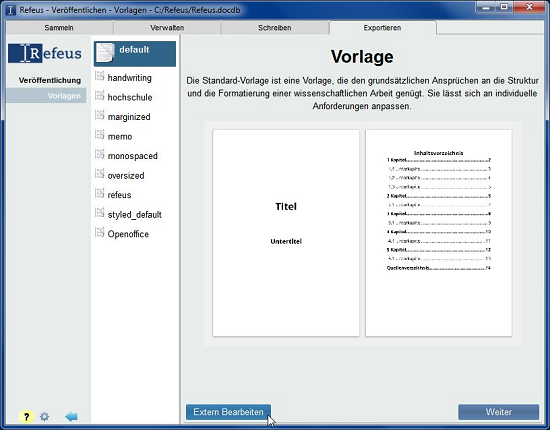Open the Verwalten tab
The image size is (550, 430).
tap(167, 28)
